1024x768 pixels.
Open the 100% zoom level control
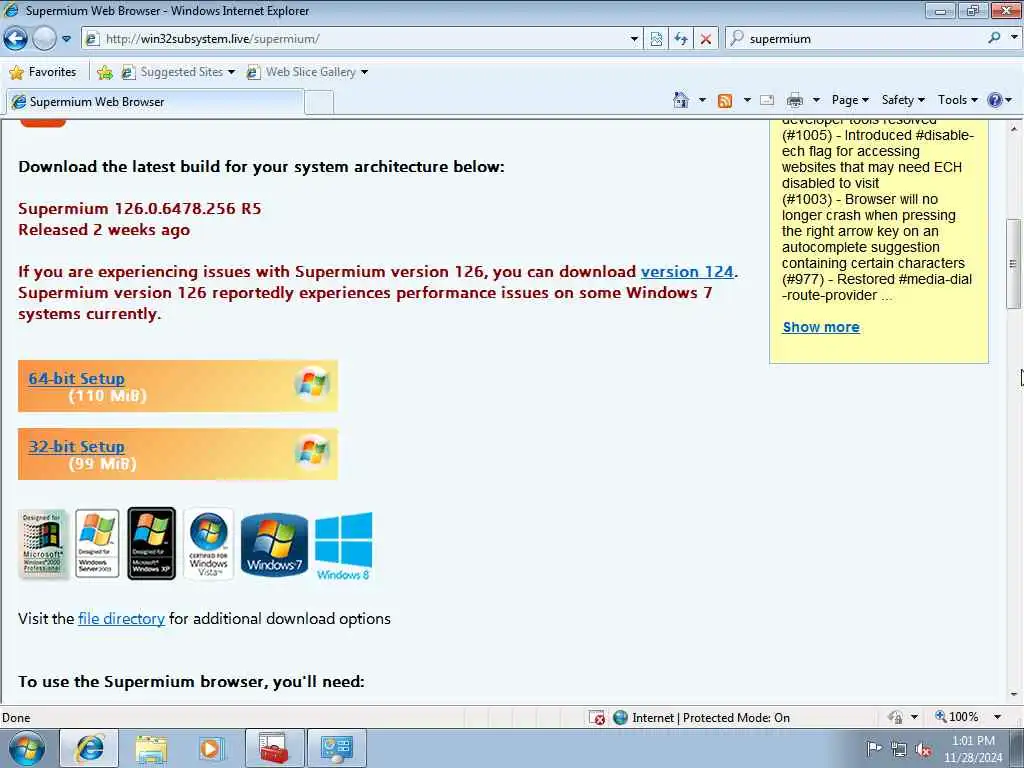957,717
